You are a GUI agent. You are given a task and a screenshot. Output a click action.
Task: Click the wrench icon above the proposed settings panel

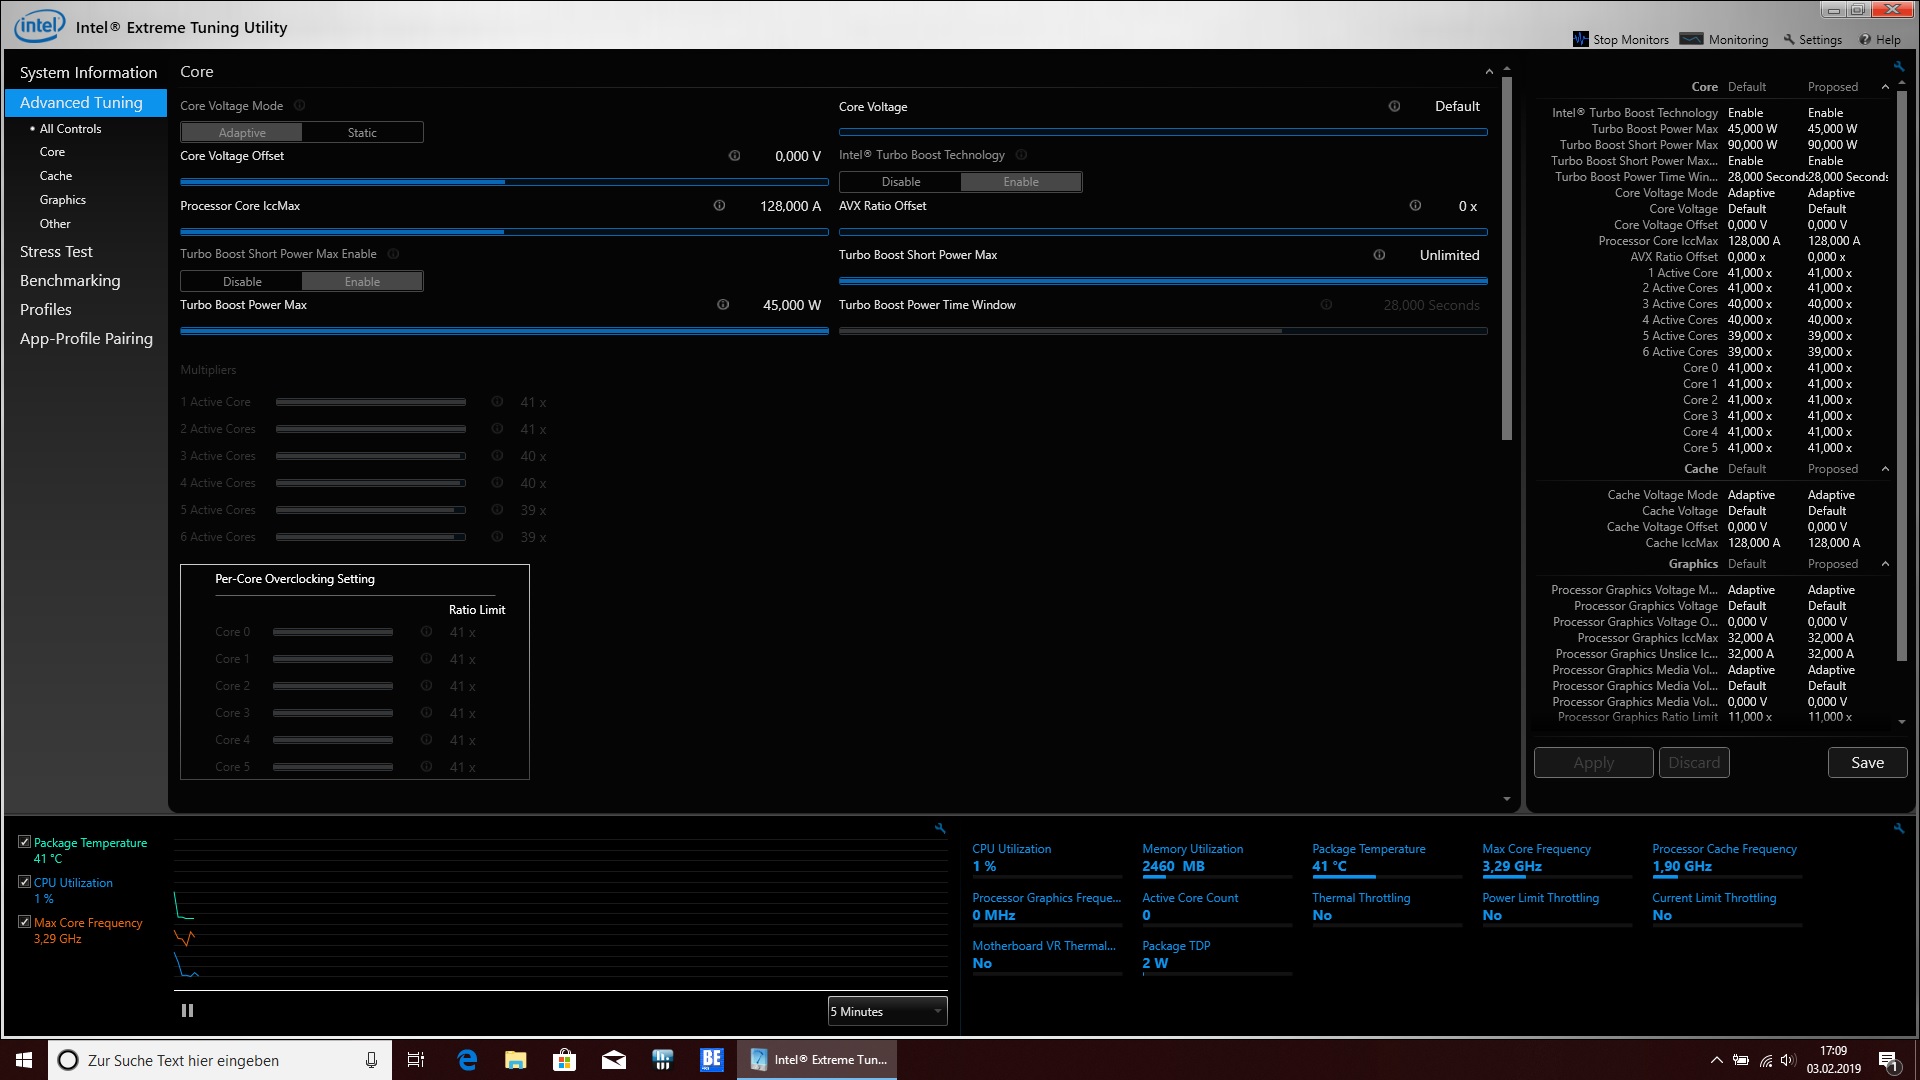coord(1898,67)
